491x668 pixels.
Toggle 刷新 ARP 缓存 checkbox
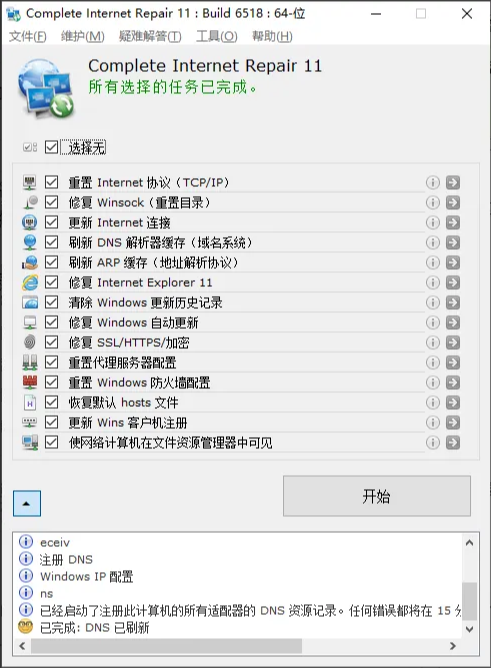pos(52,262)
